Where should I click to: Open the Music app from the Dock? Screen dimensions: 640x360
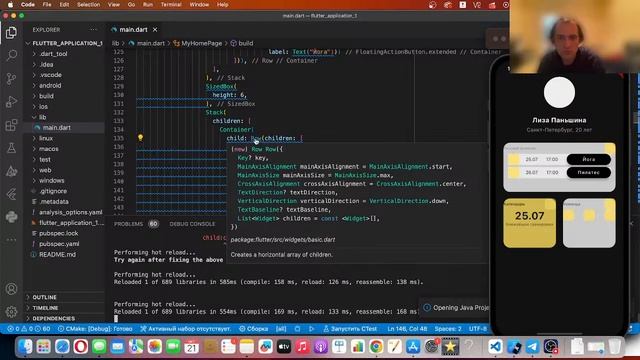coord(302,347)
